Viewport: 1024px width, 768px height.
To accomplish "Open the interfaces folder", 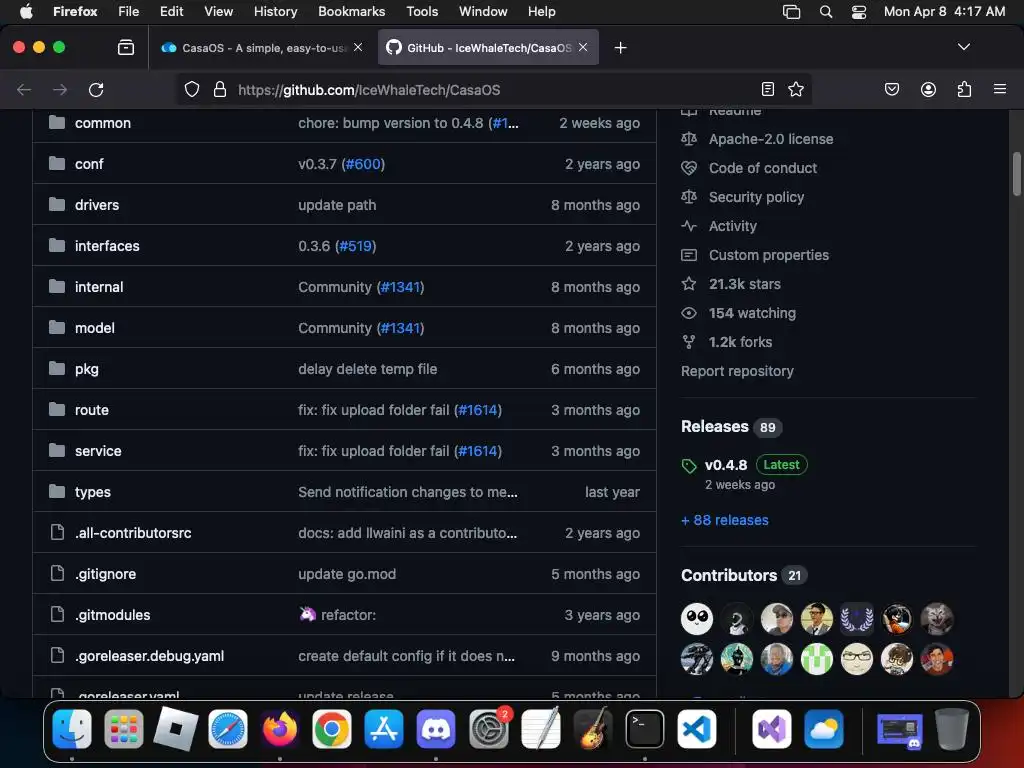I will tap(107, 246).
